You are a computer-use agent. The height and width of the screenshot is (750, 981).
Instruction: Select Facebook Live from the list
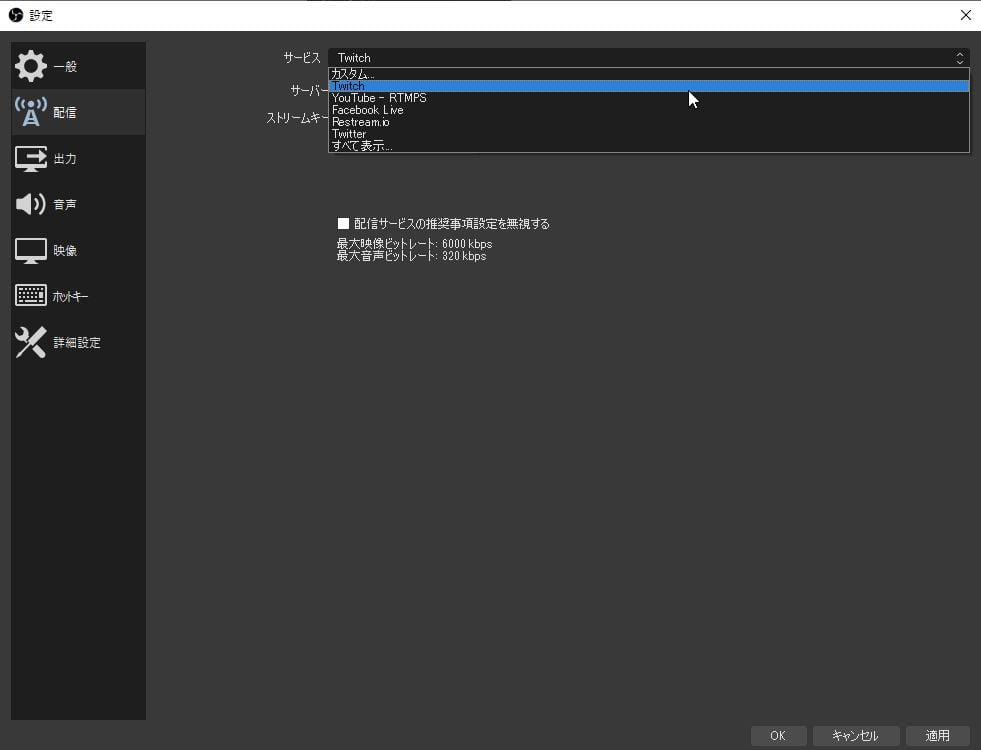(x=368, y=110)
